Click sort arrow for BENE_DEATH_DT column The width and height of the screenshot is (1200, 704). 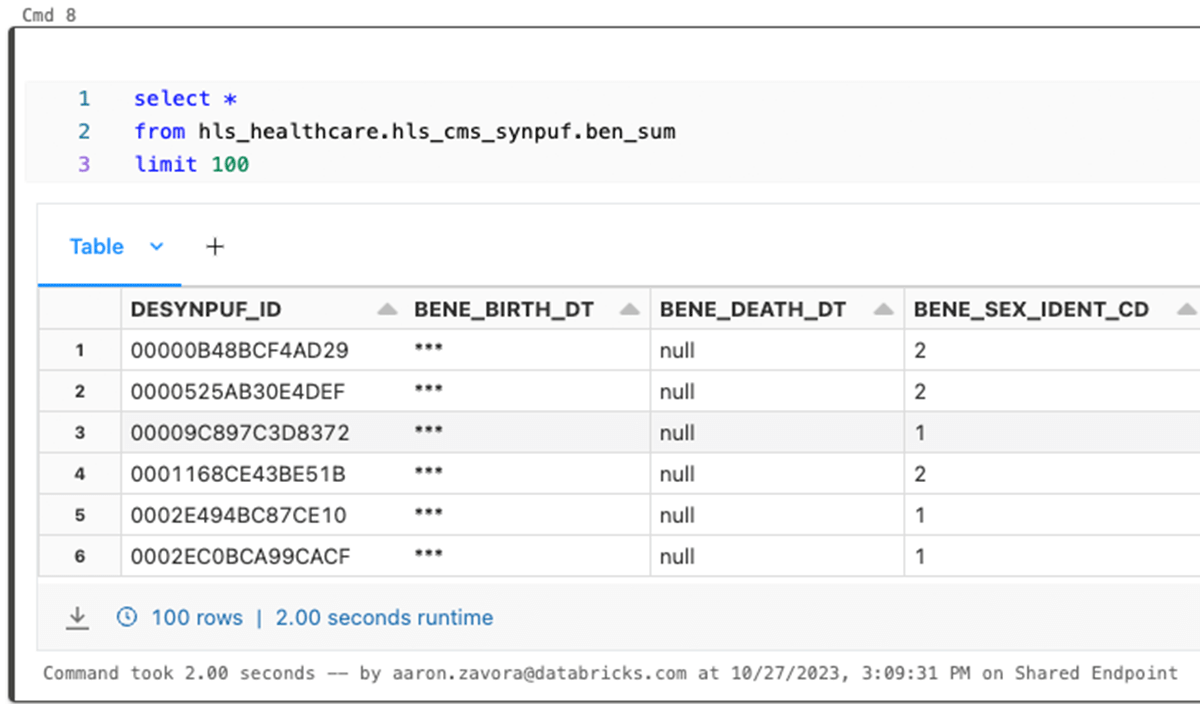point(884,310)
